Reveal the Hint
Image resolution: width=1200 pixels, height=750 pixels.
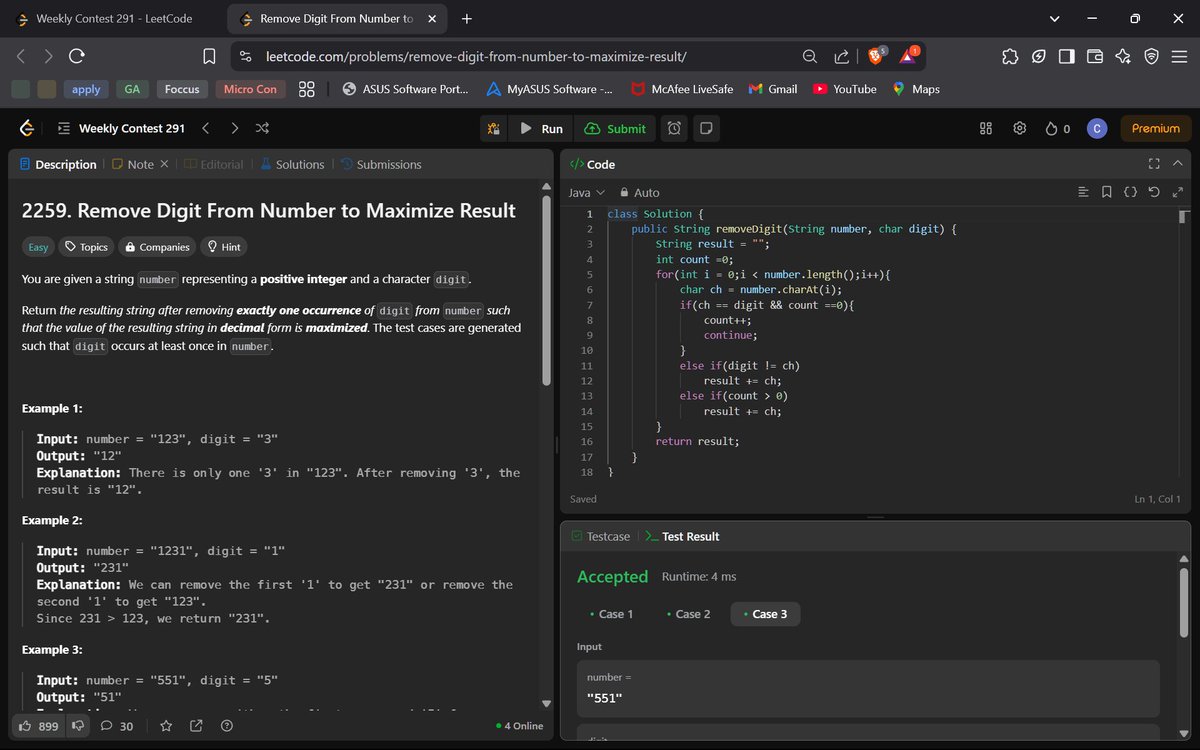[222, 247]
